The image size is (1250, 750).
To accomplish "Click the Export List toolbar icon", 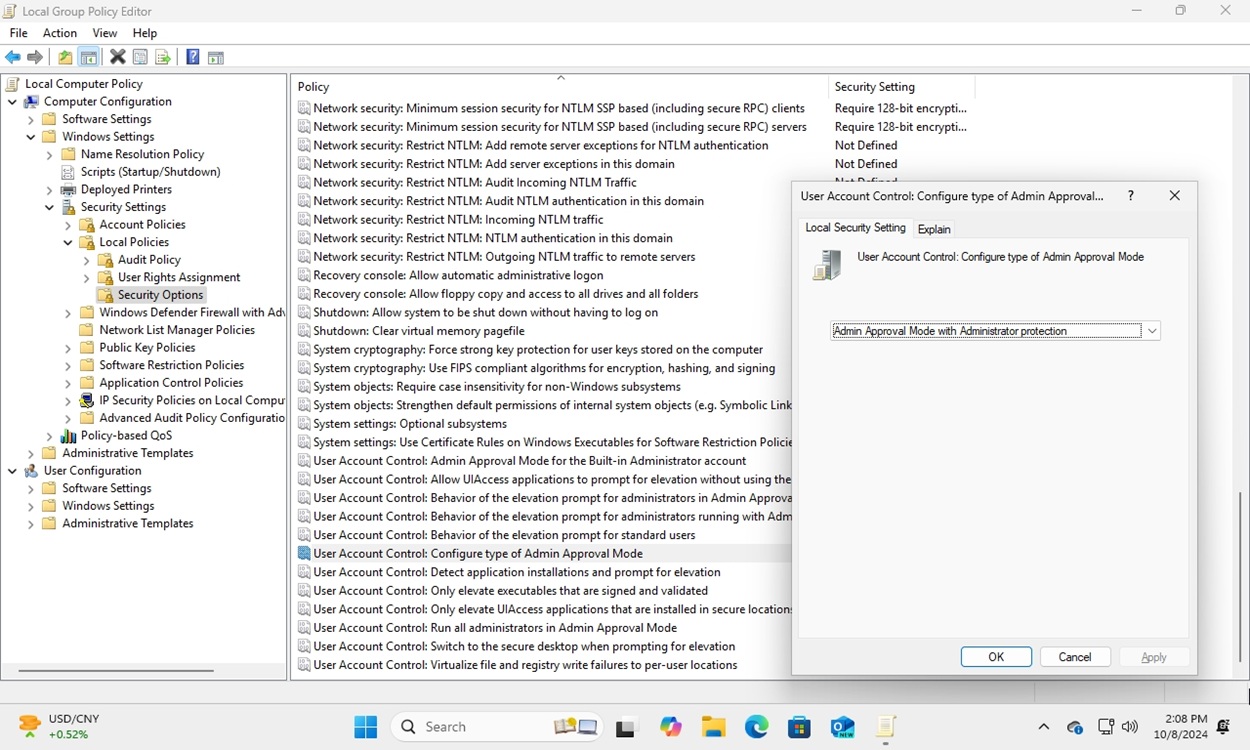I will coord(163,57).
